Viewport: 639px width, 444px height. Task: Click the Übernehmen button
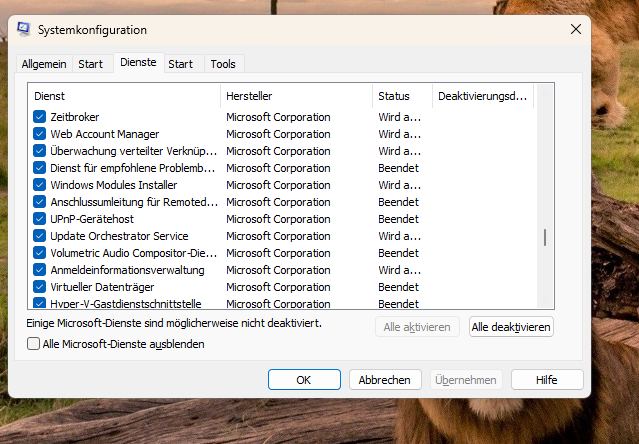(x=466, y=380)
